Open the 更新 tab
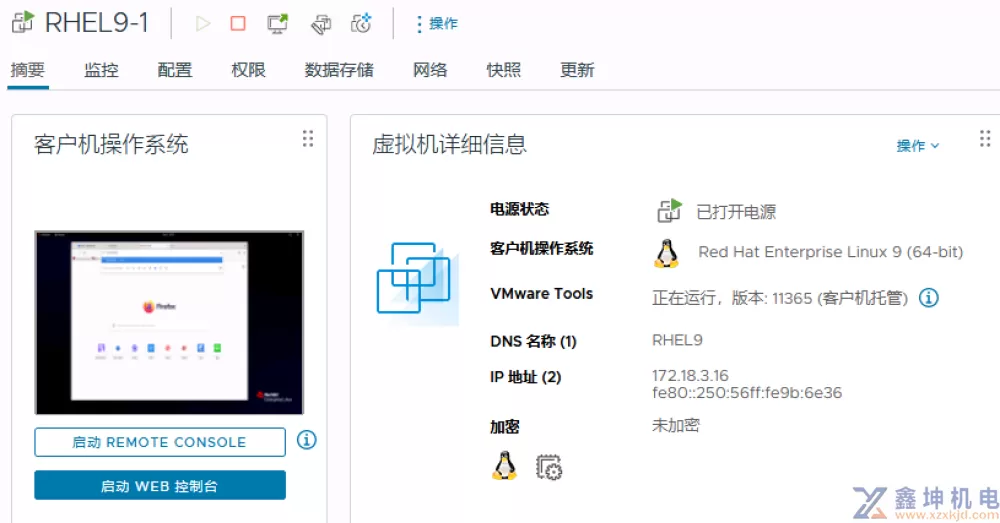Image resolution: width=1000 pixels, height=523 pixels. pos(577,70)
